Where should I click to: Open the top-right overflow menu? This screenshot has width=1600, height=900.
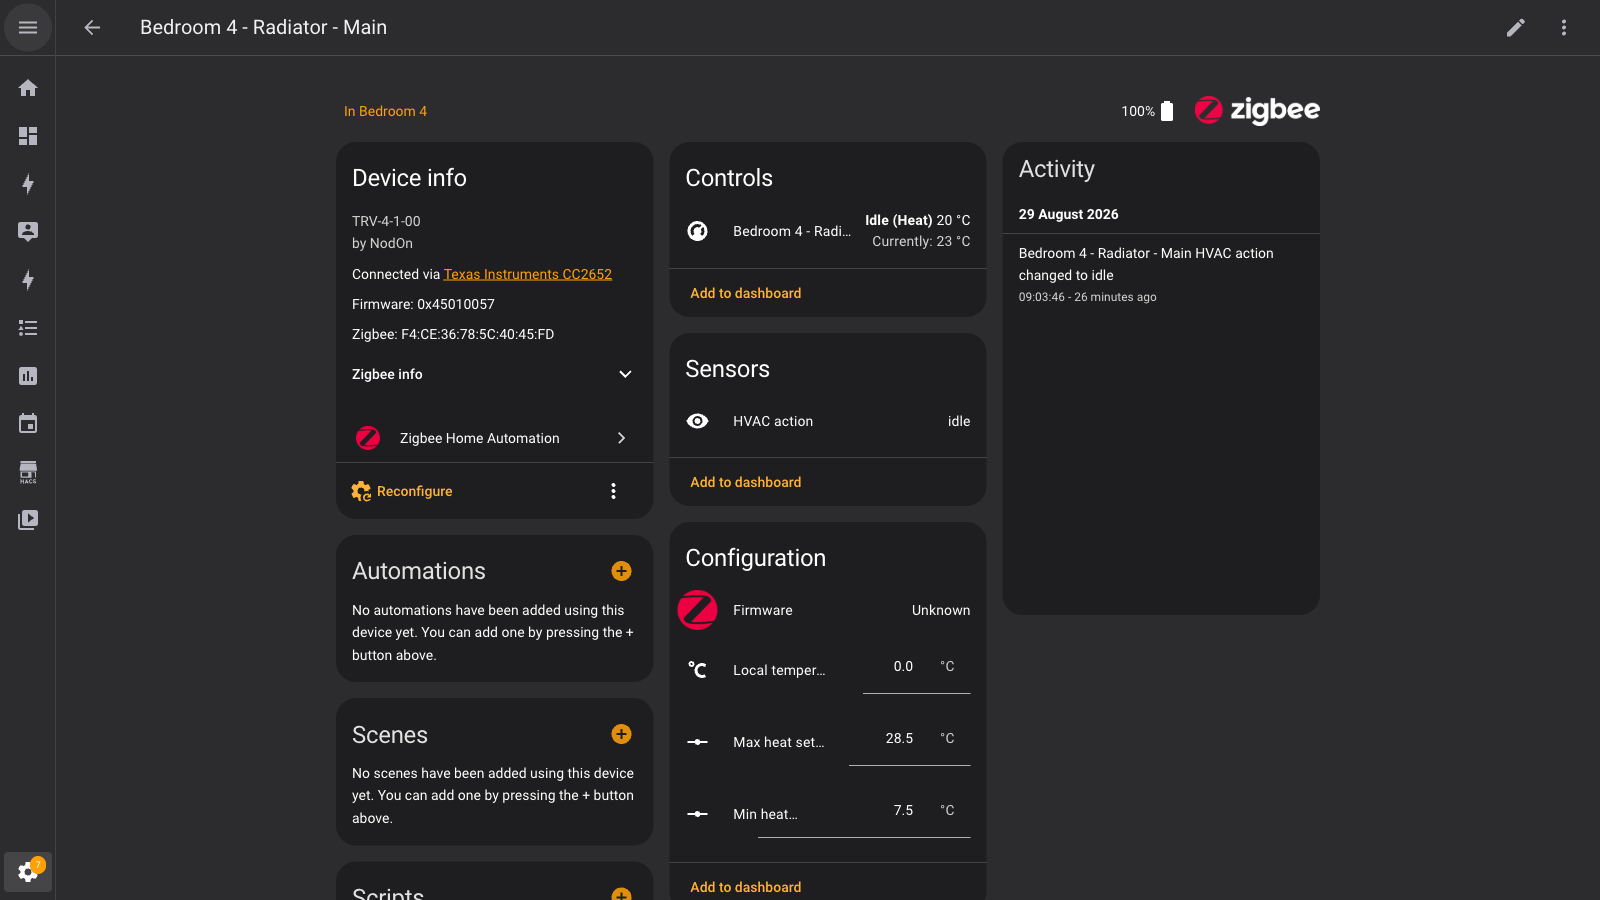1564,28
